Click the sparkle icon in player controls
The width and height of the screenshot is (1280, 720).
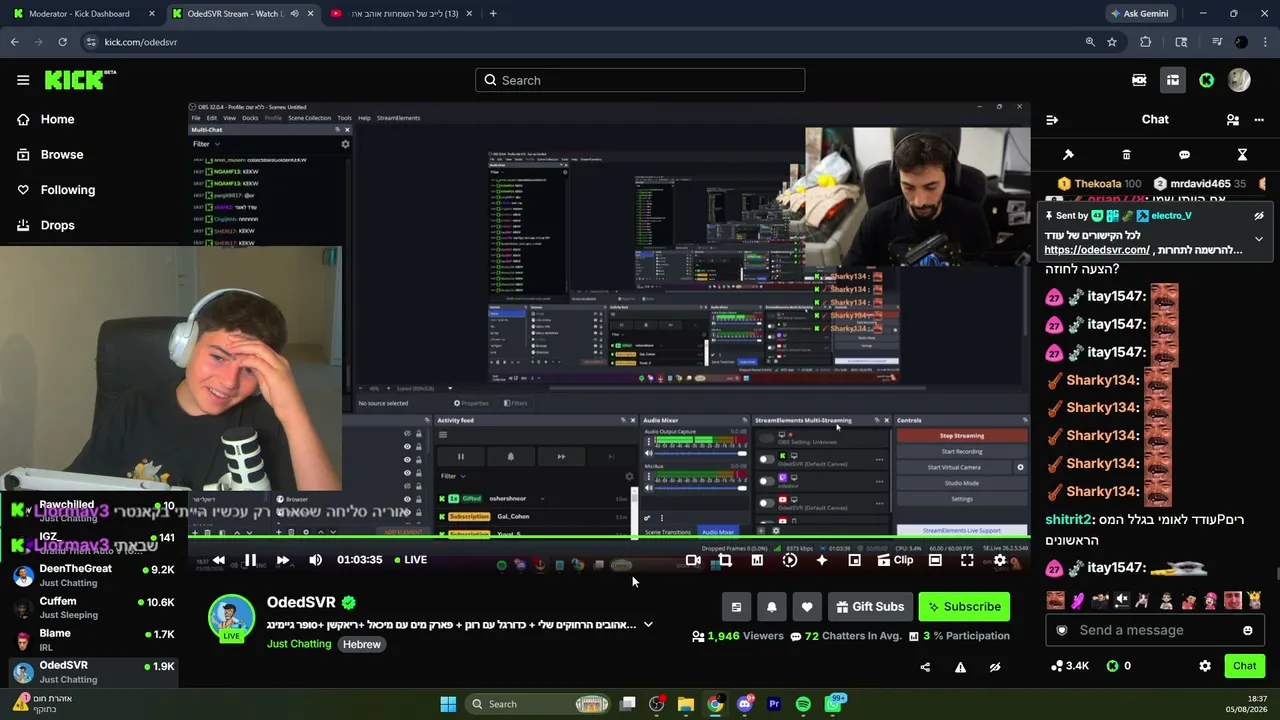[x=822, y=560]
